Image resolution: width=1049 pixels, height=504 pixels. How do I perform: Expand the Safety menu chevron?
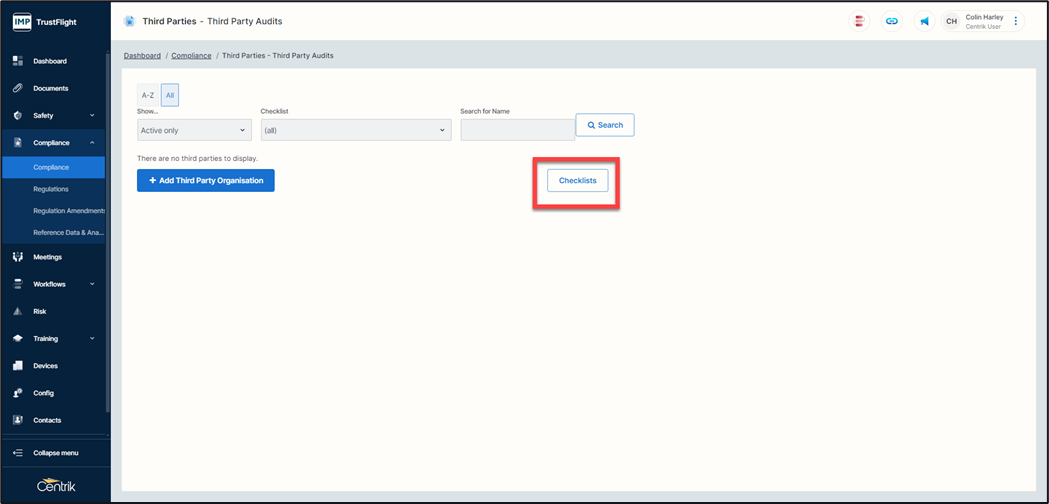click(92, 115)
